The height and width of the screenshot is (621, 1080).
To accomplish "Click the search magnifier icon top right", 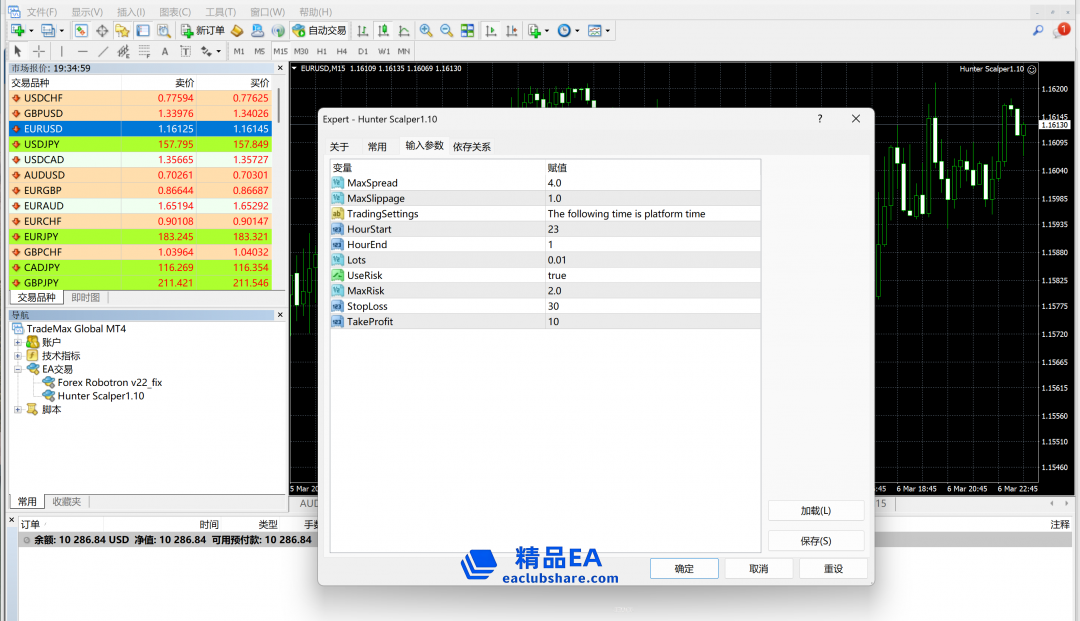I will [x=1038, y=31].
